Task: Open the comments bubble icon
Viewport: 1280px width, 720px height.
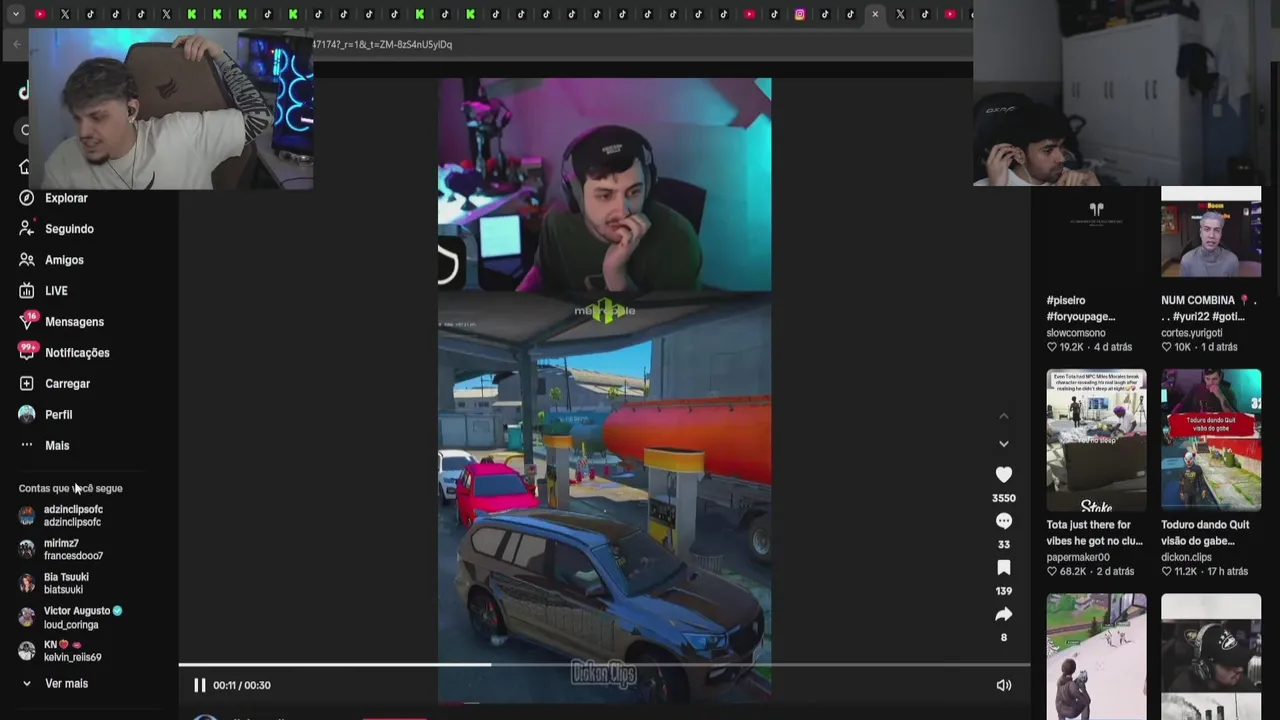Action: coord(1004,521)
